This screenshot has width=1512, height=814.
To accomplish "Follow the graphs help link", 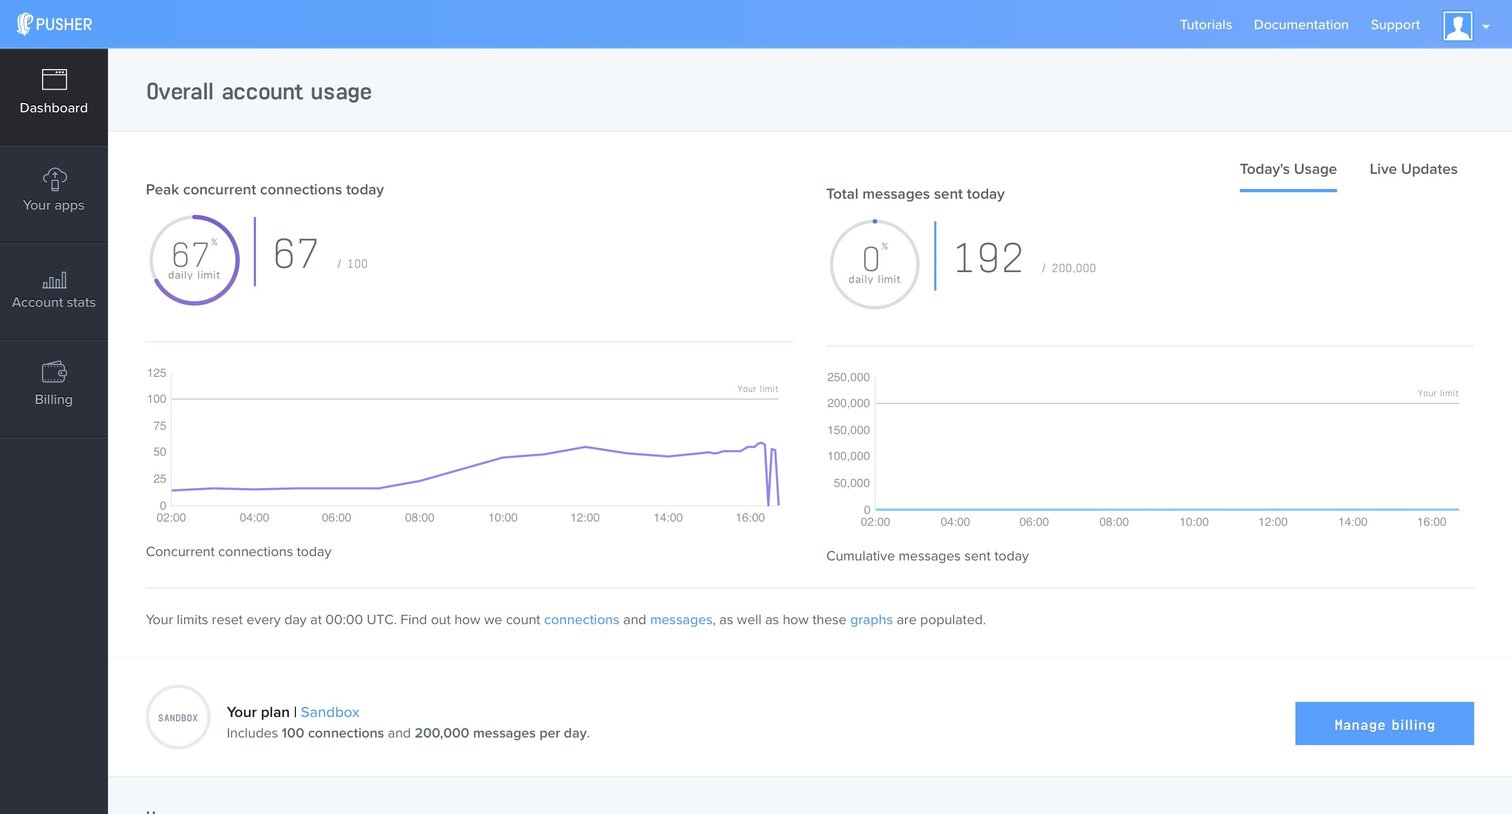I will coord(871,620).
